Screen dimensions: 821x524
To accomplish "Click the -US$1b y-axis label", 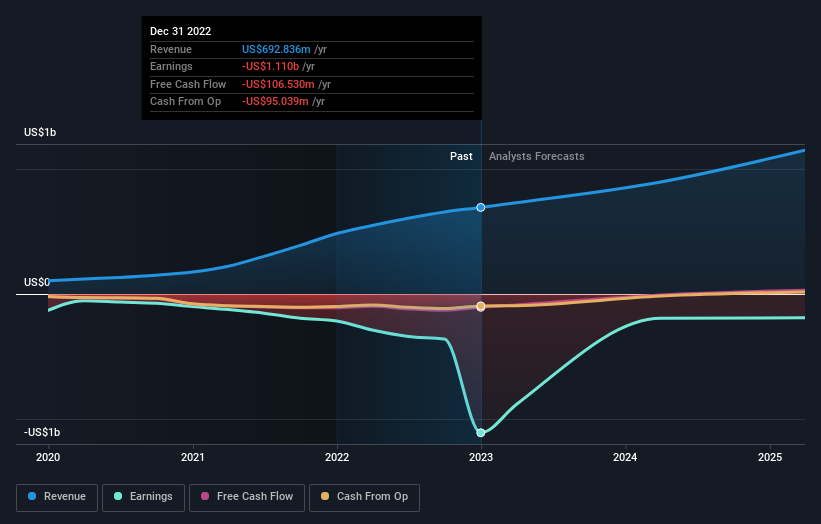I will [42, 432].
